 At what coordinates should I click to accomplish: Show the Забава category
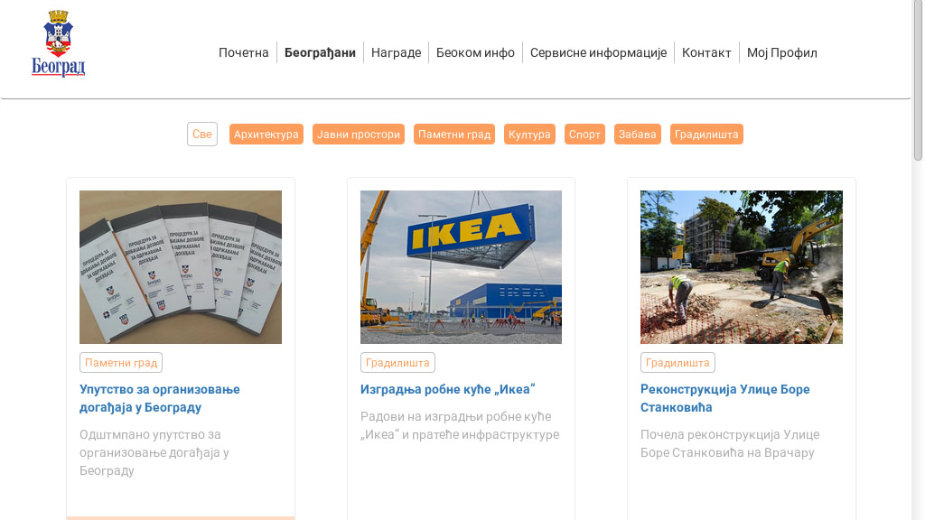637,134
